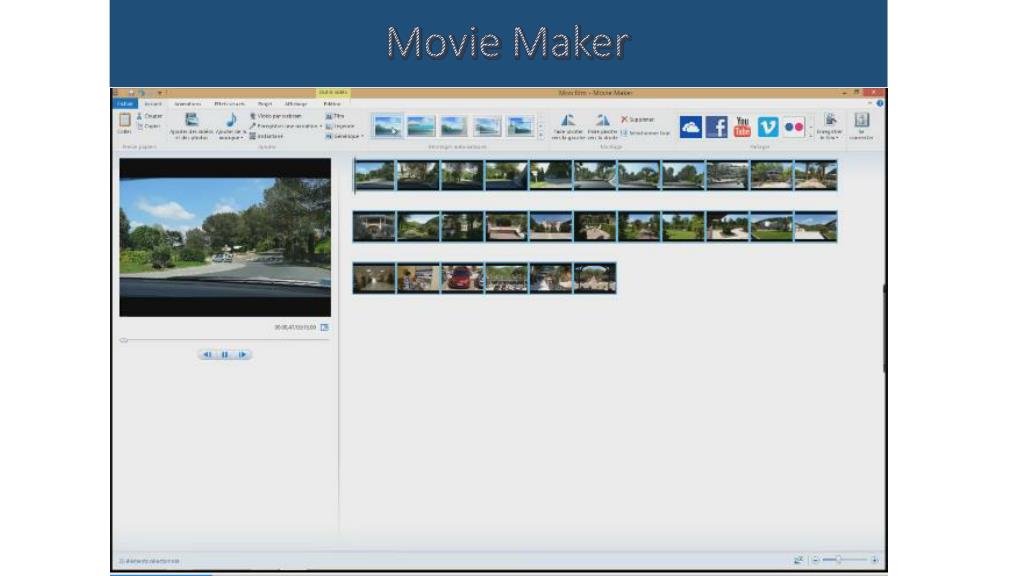
Task: Click Couper in the clipboard group
Action: (x=150, y=116)
